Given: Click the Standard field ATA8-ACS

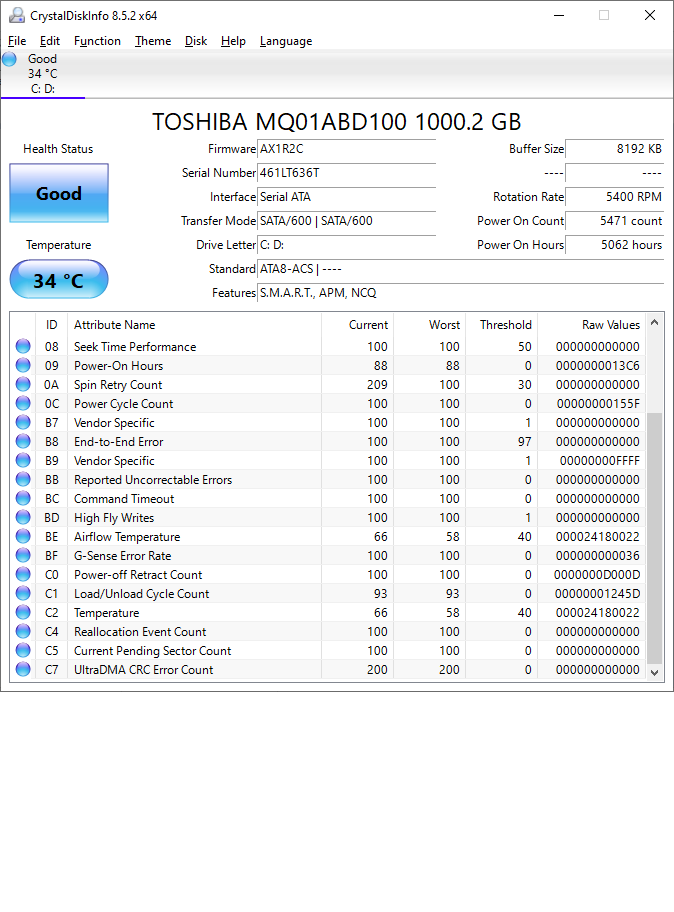Looking at the screenshot, I should [461, 269].
